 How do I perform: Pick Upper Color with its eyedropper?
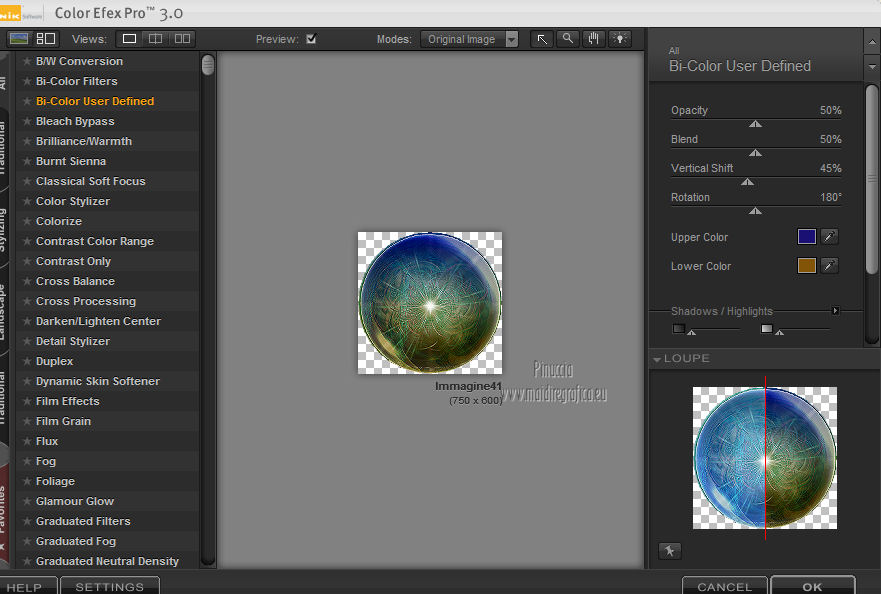point(829,237)
